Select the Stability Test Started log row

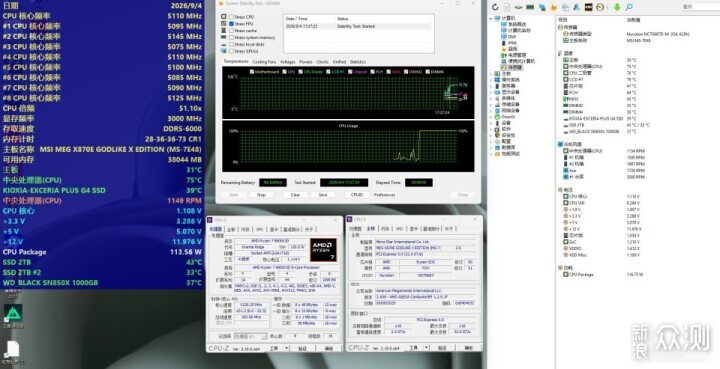[358, 26]
